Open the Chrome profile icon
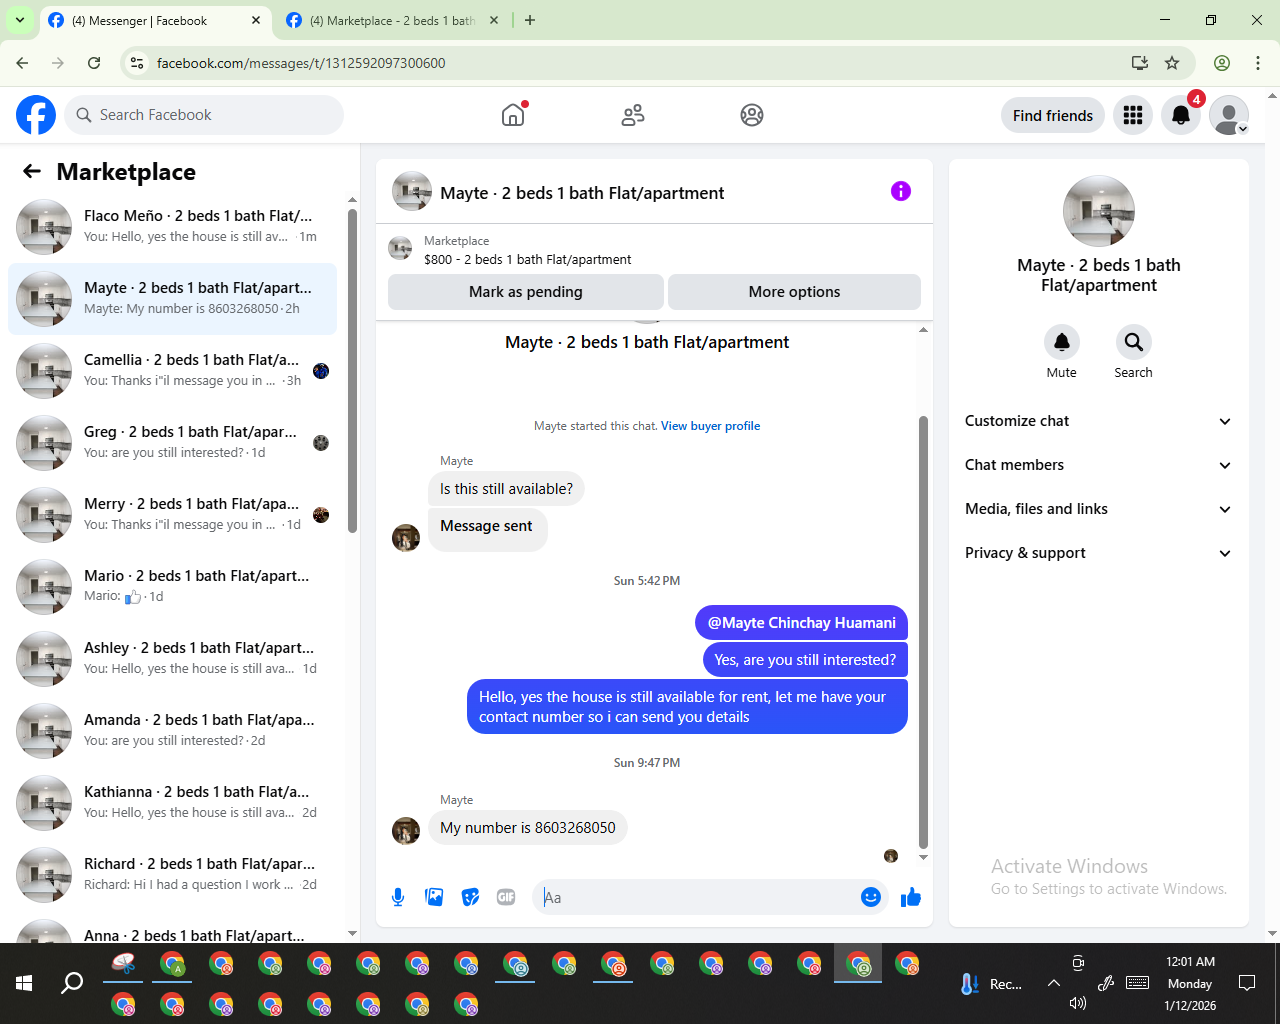 coord(1222,63)
